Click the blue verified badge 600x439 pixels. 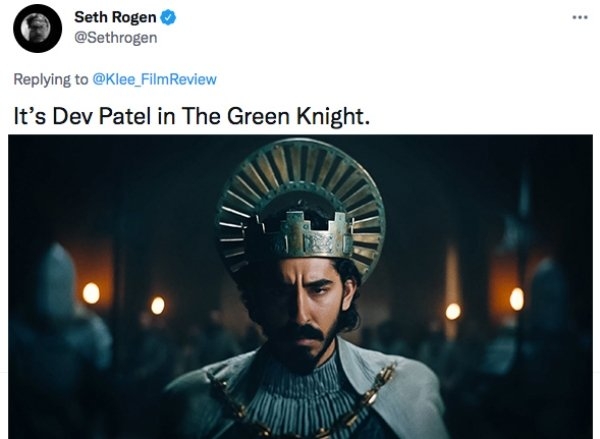(170, 18)
